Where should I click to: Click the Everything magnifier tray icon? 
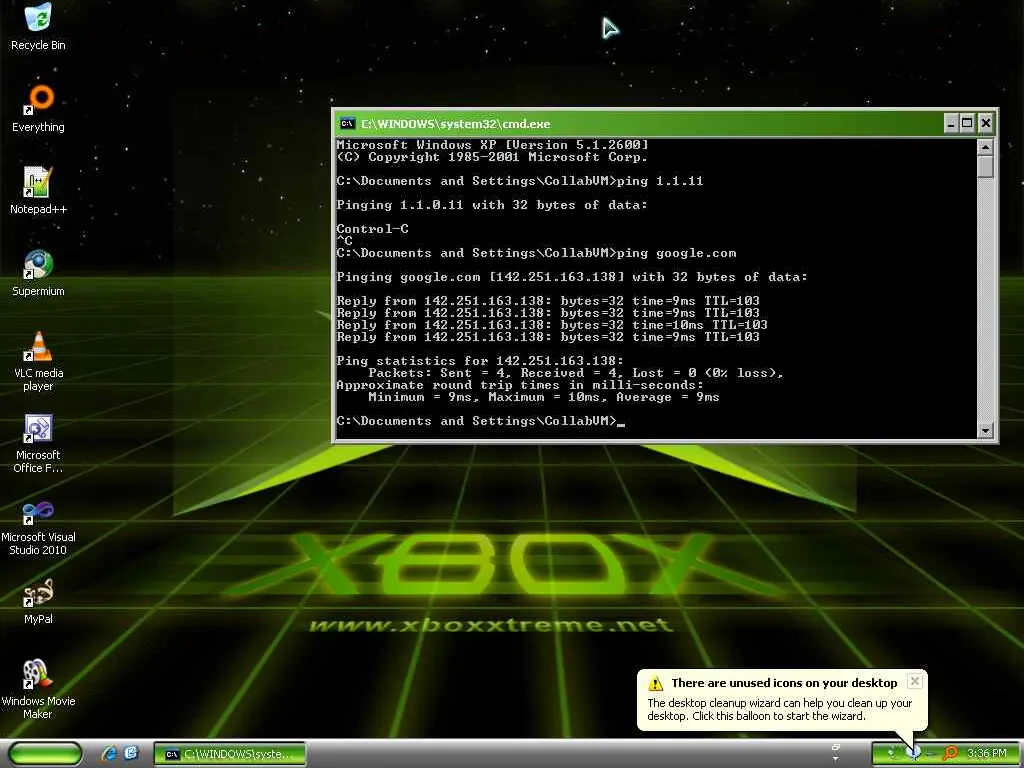950,753
